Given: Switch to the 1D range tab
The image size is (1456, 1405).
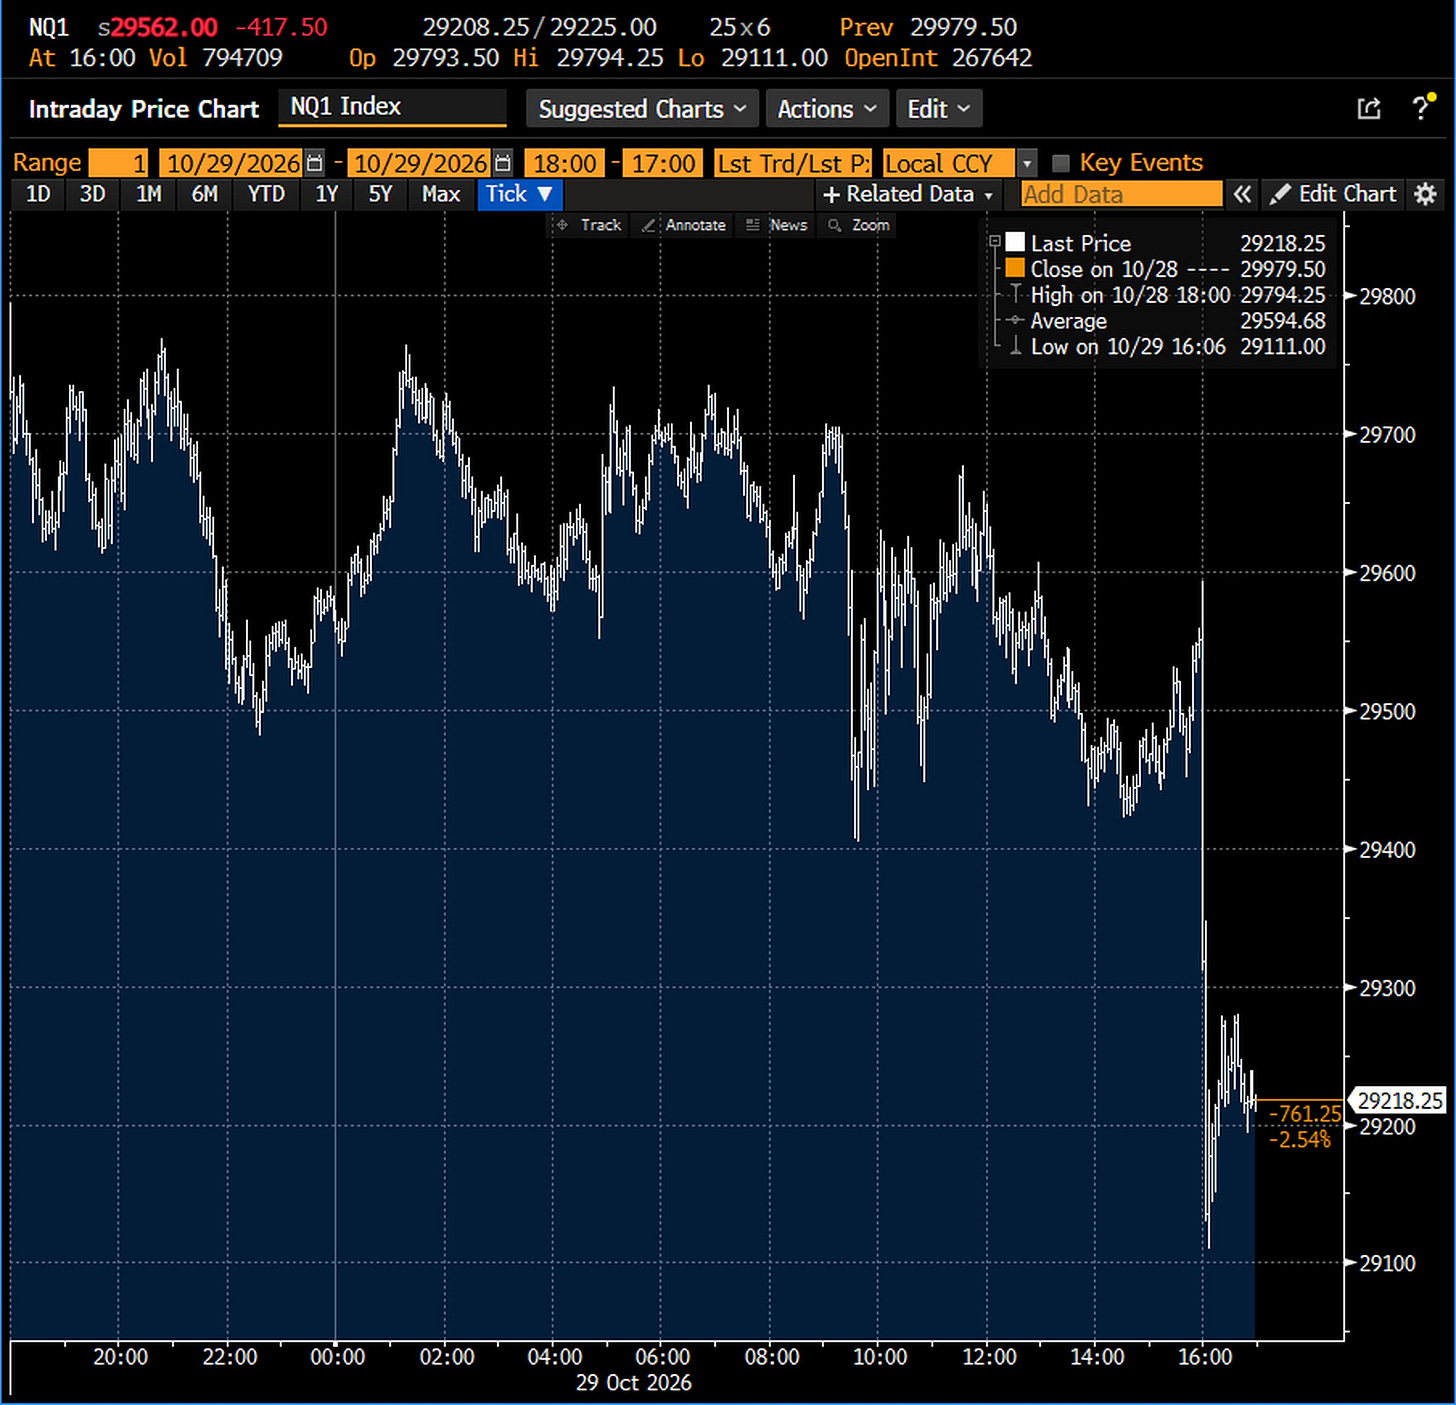Looking at the screenshot, I should (38, 194).
